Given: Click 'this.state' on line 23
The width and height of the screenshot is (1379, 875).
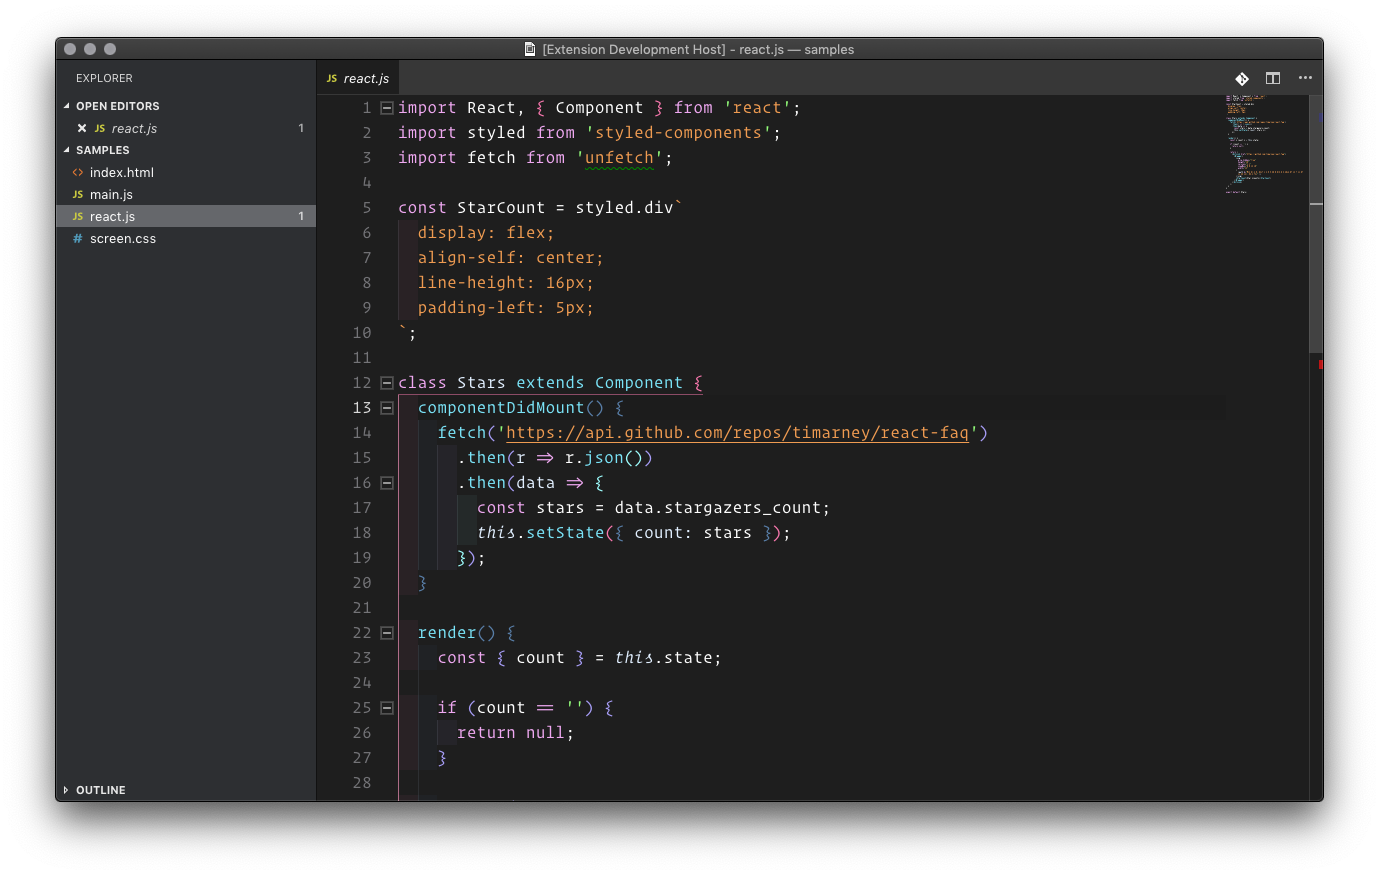Looking at the screenshot, I should tap(664, 658).
